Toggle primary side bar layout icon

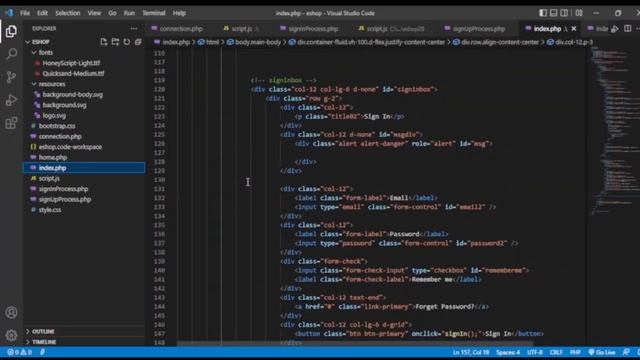tap(543, 13)
